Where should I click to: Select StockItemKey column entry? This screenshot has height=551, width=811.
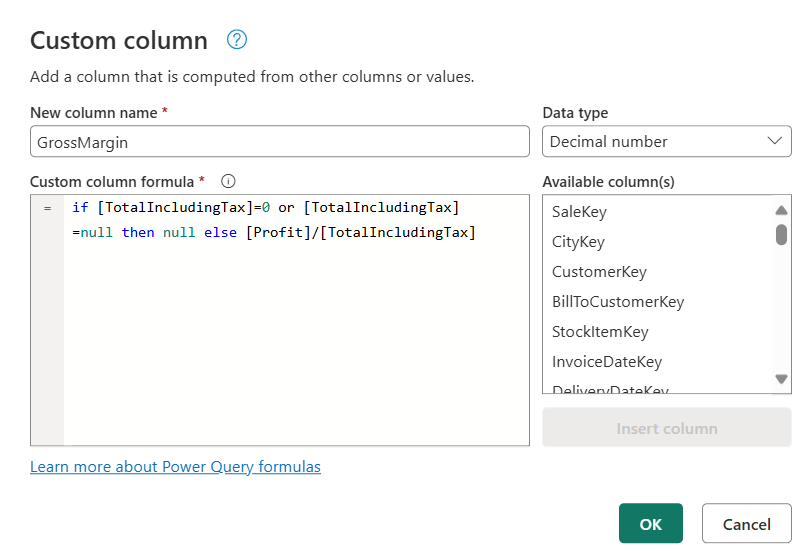[600, 332]
